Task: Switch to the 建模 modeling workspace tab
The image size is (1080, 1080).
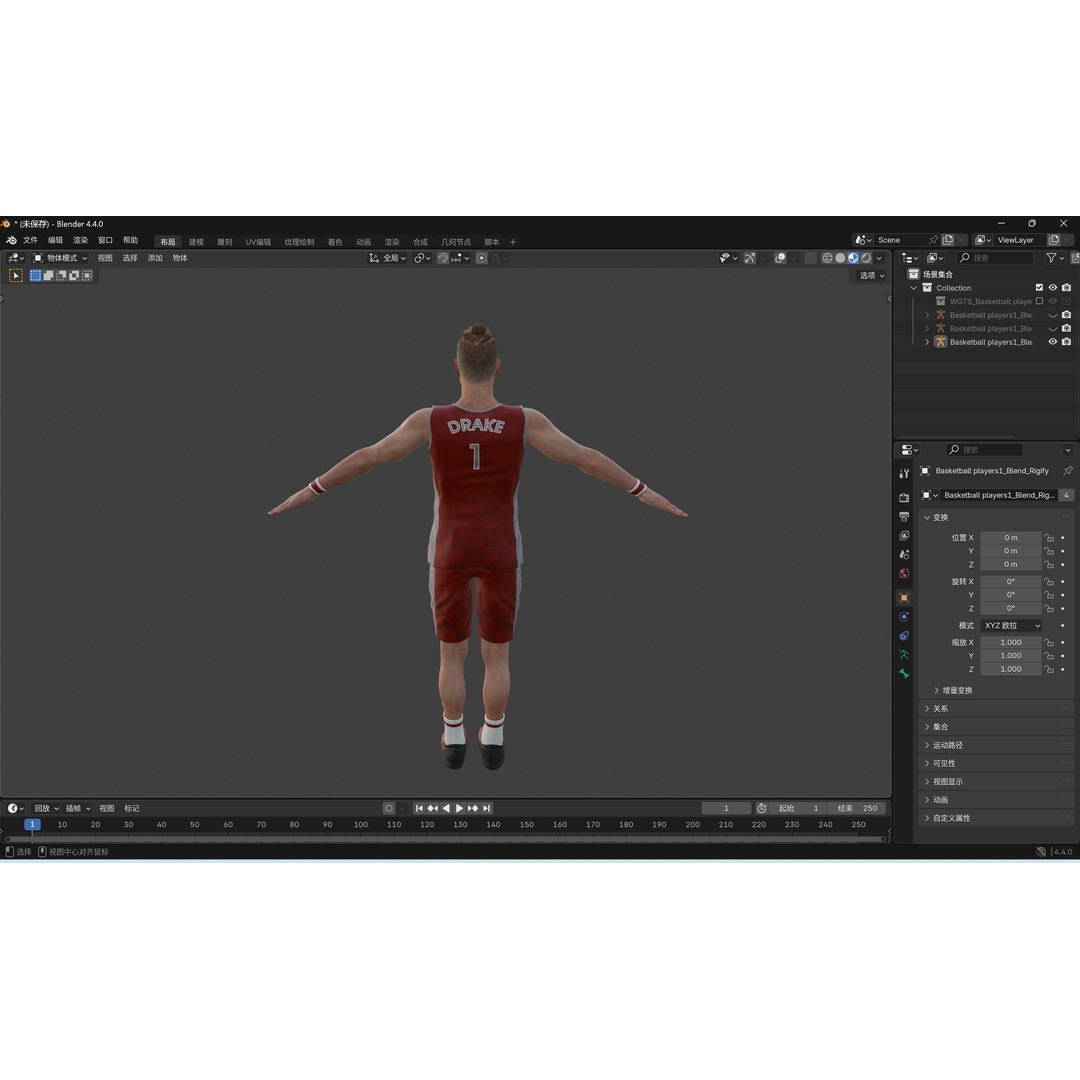Action: 196,242
